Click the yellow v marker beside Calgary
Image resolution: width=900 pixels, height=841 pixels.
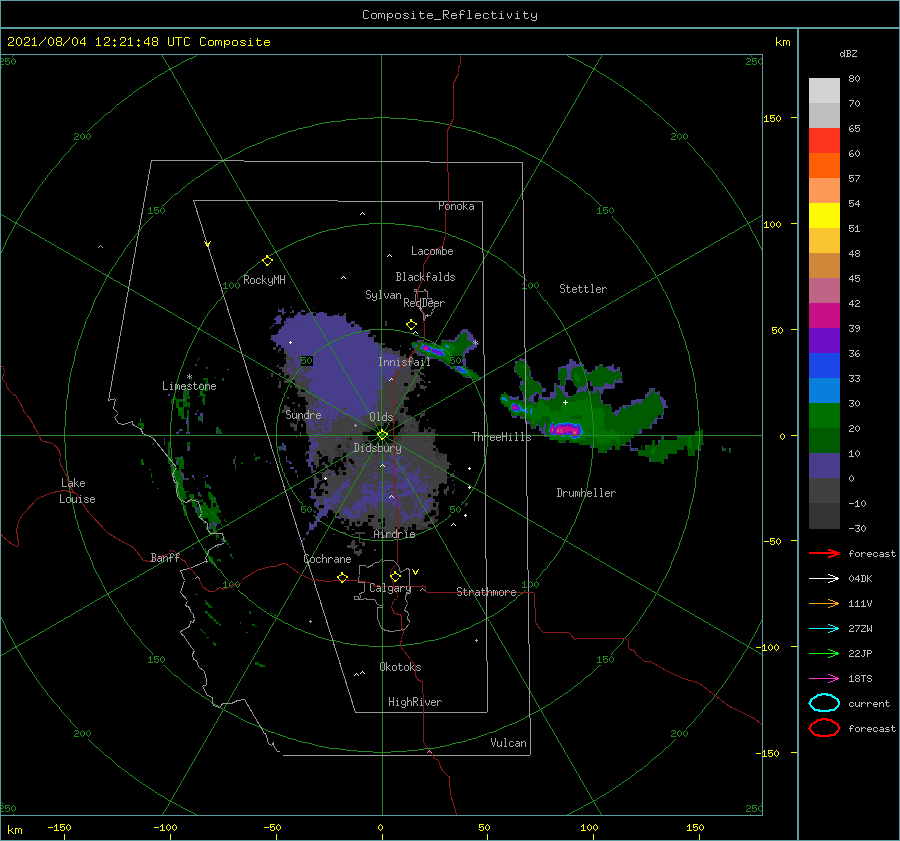point(416,572)
